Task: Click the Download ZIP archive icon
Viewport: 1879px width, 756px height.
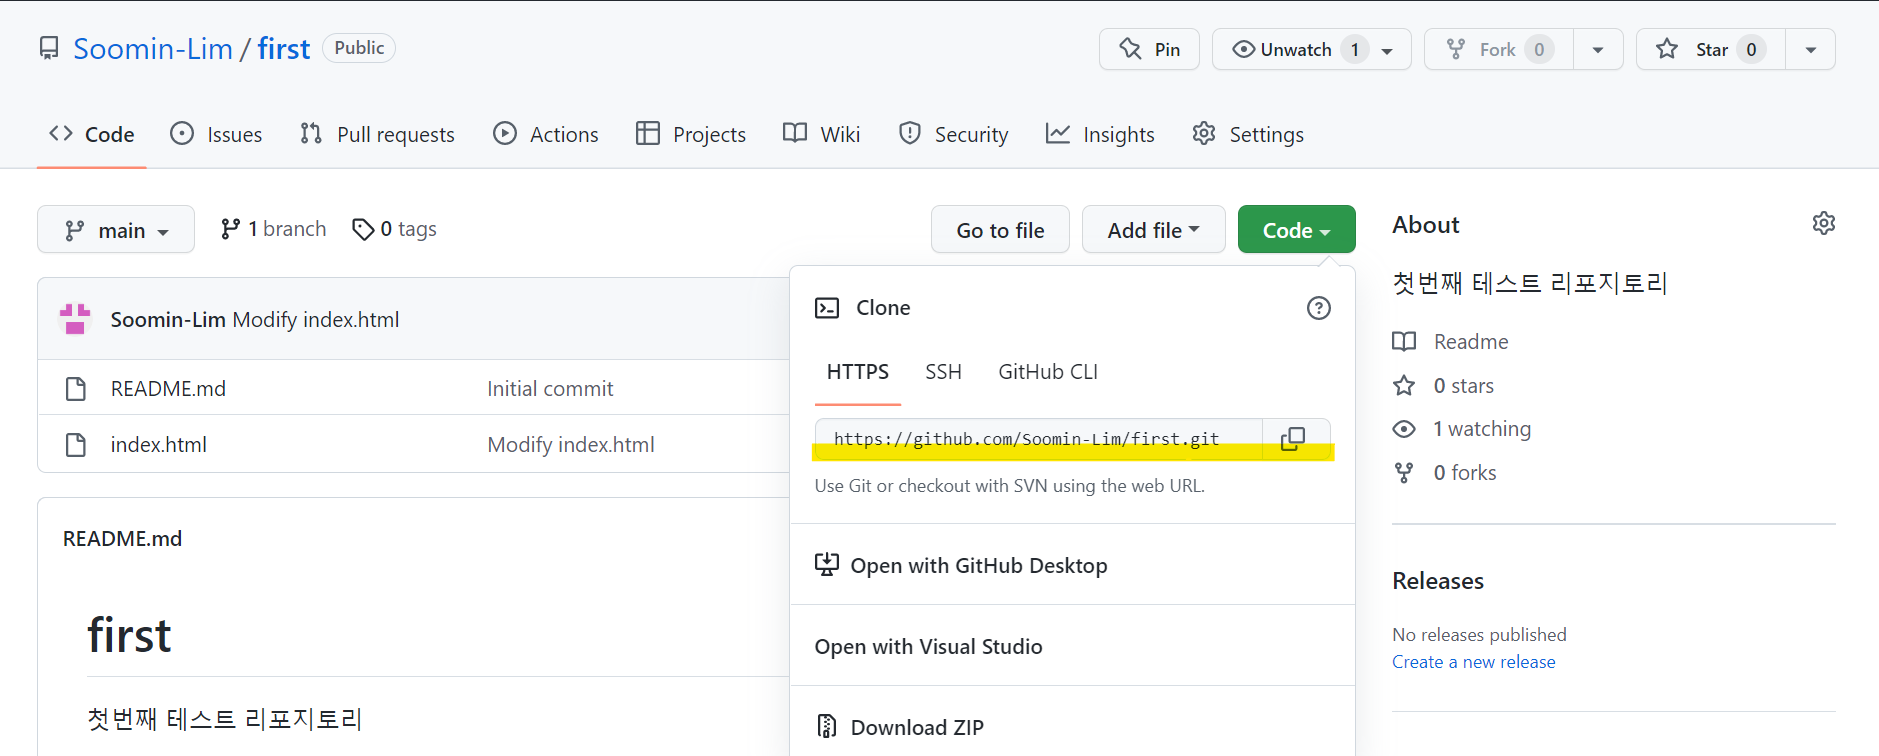Action: (826, 727)
